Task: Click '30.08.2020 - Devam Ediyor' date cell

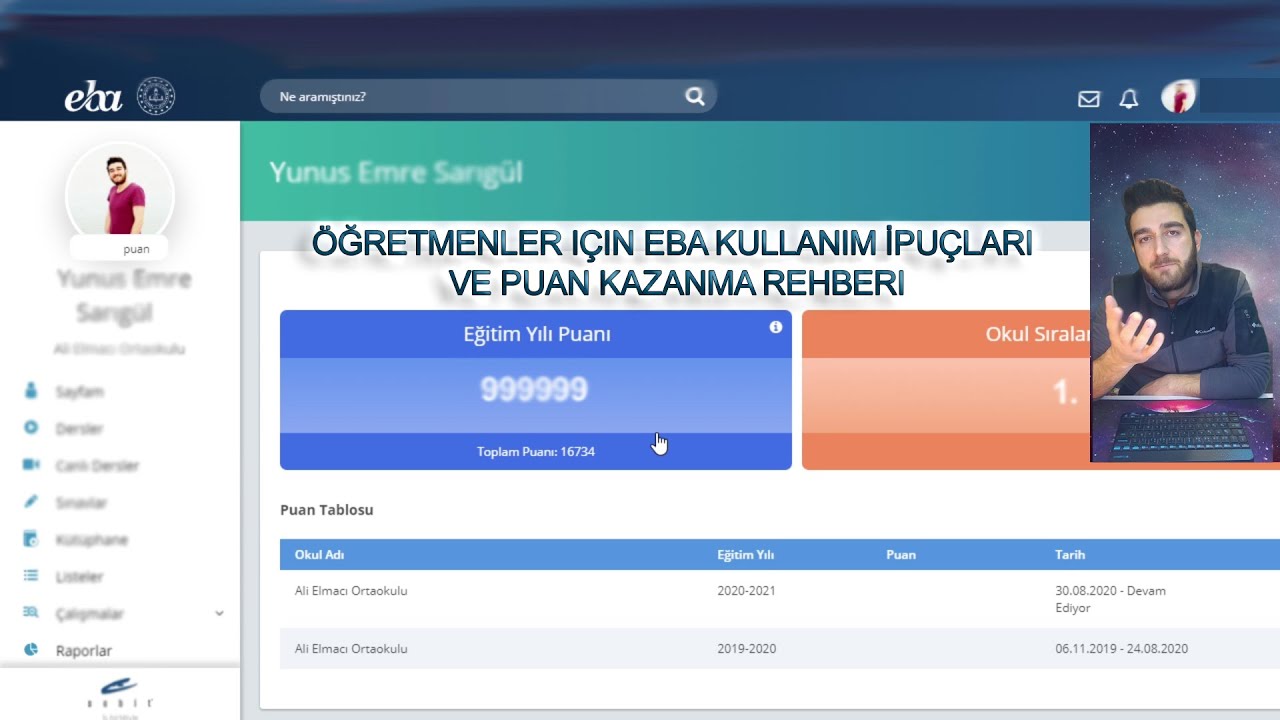Action: (1110, 599)
